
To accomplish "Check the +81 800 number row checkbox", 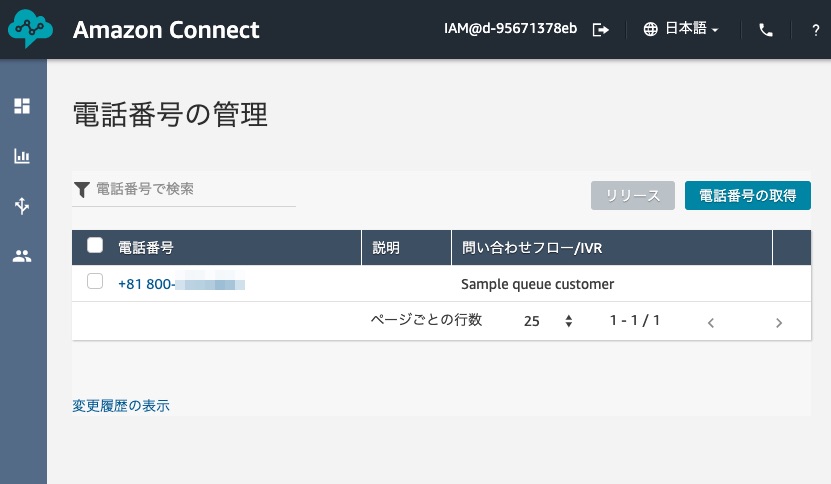I will pos(95,281).
